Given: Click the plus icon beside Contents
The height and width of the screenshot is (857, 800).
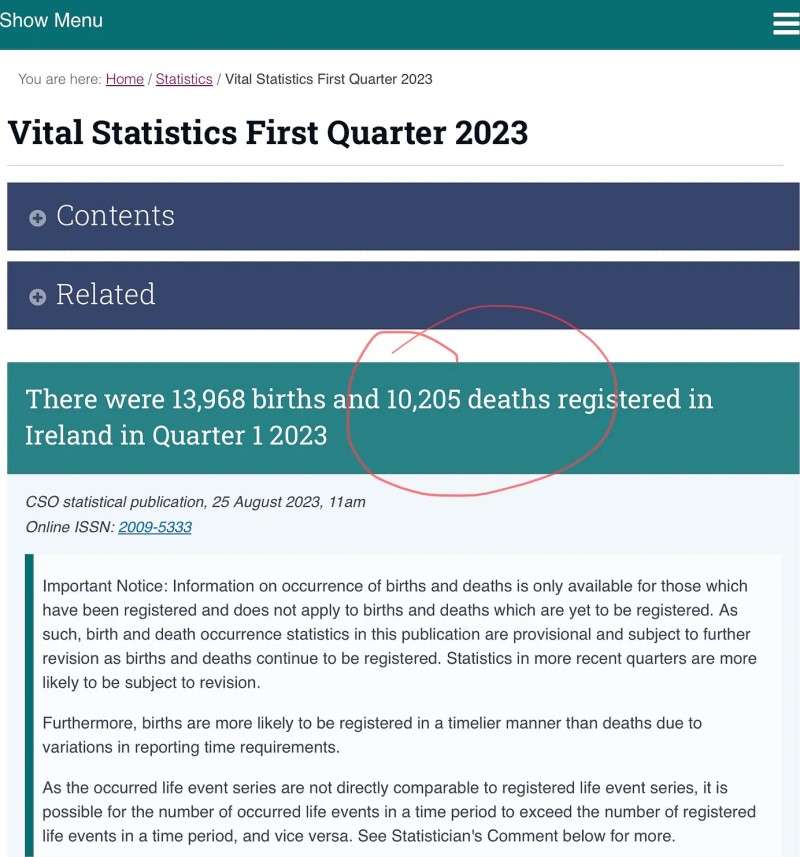Looking at the screenshot, I should (38, 218).
